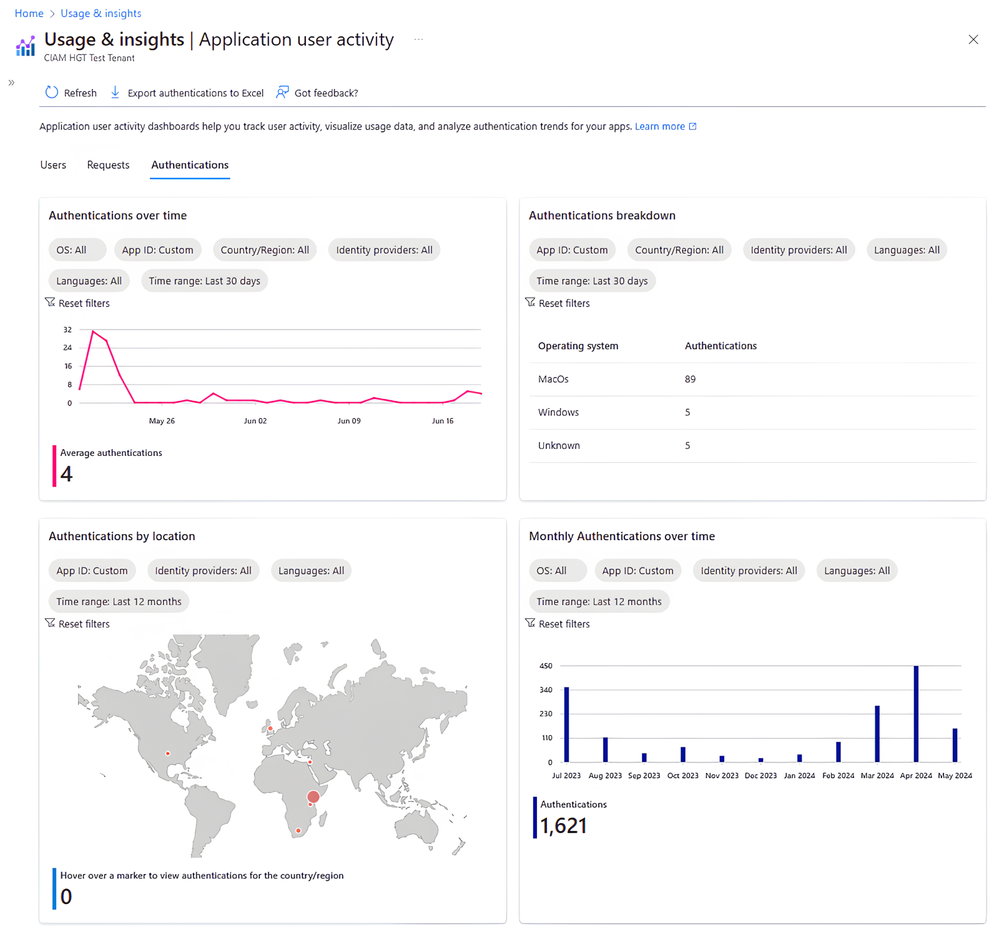Open OS: All filter in Authentications over time

(x=77, y=250)
